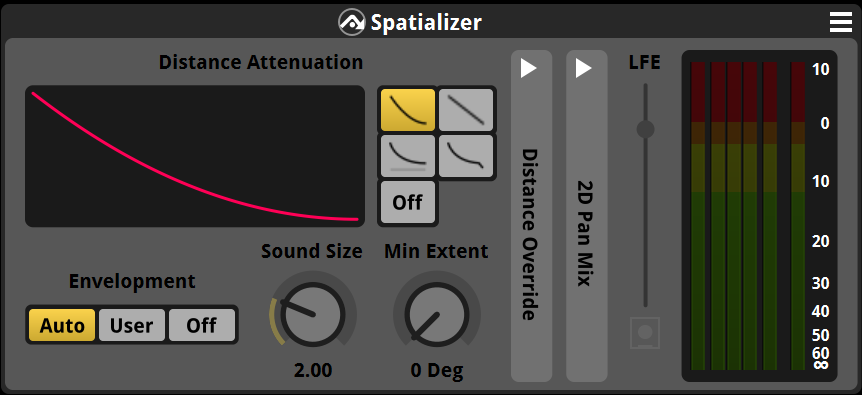The image size is (862, 395).
Task: Click the LFE speaker icon below the slider
Action: tap(645, 333)
